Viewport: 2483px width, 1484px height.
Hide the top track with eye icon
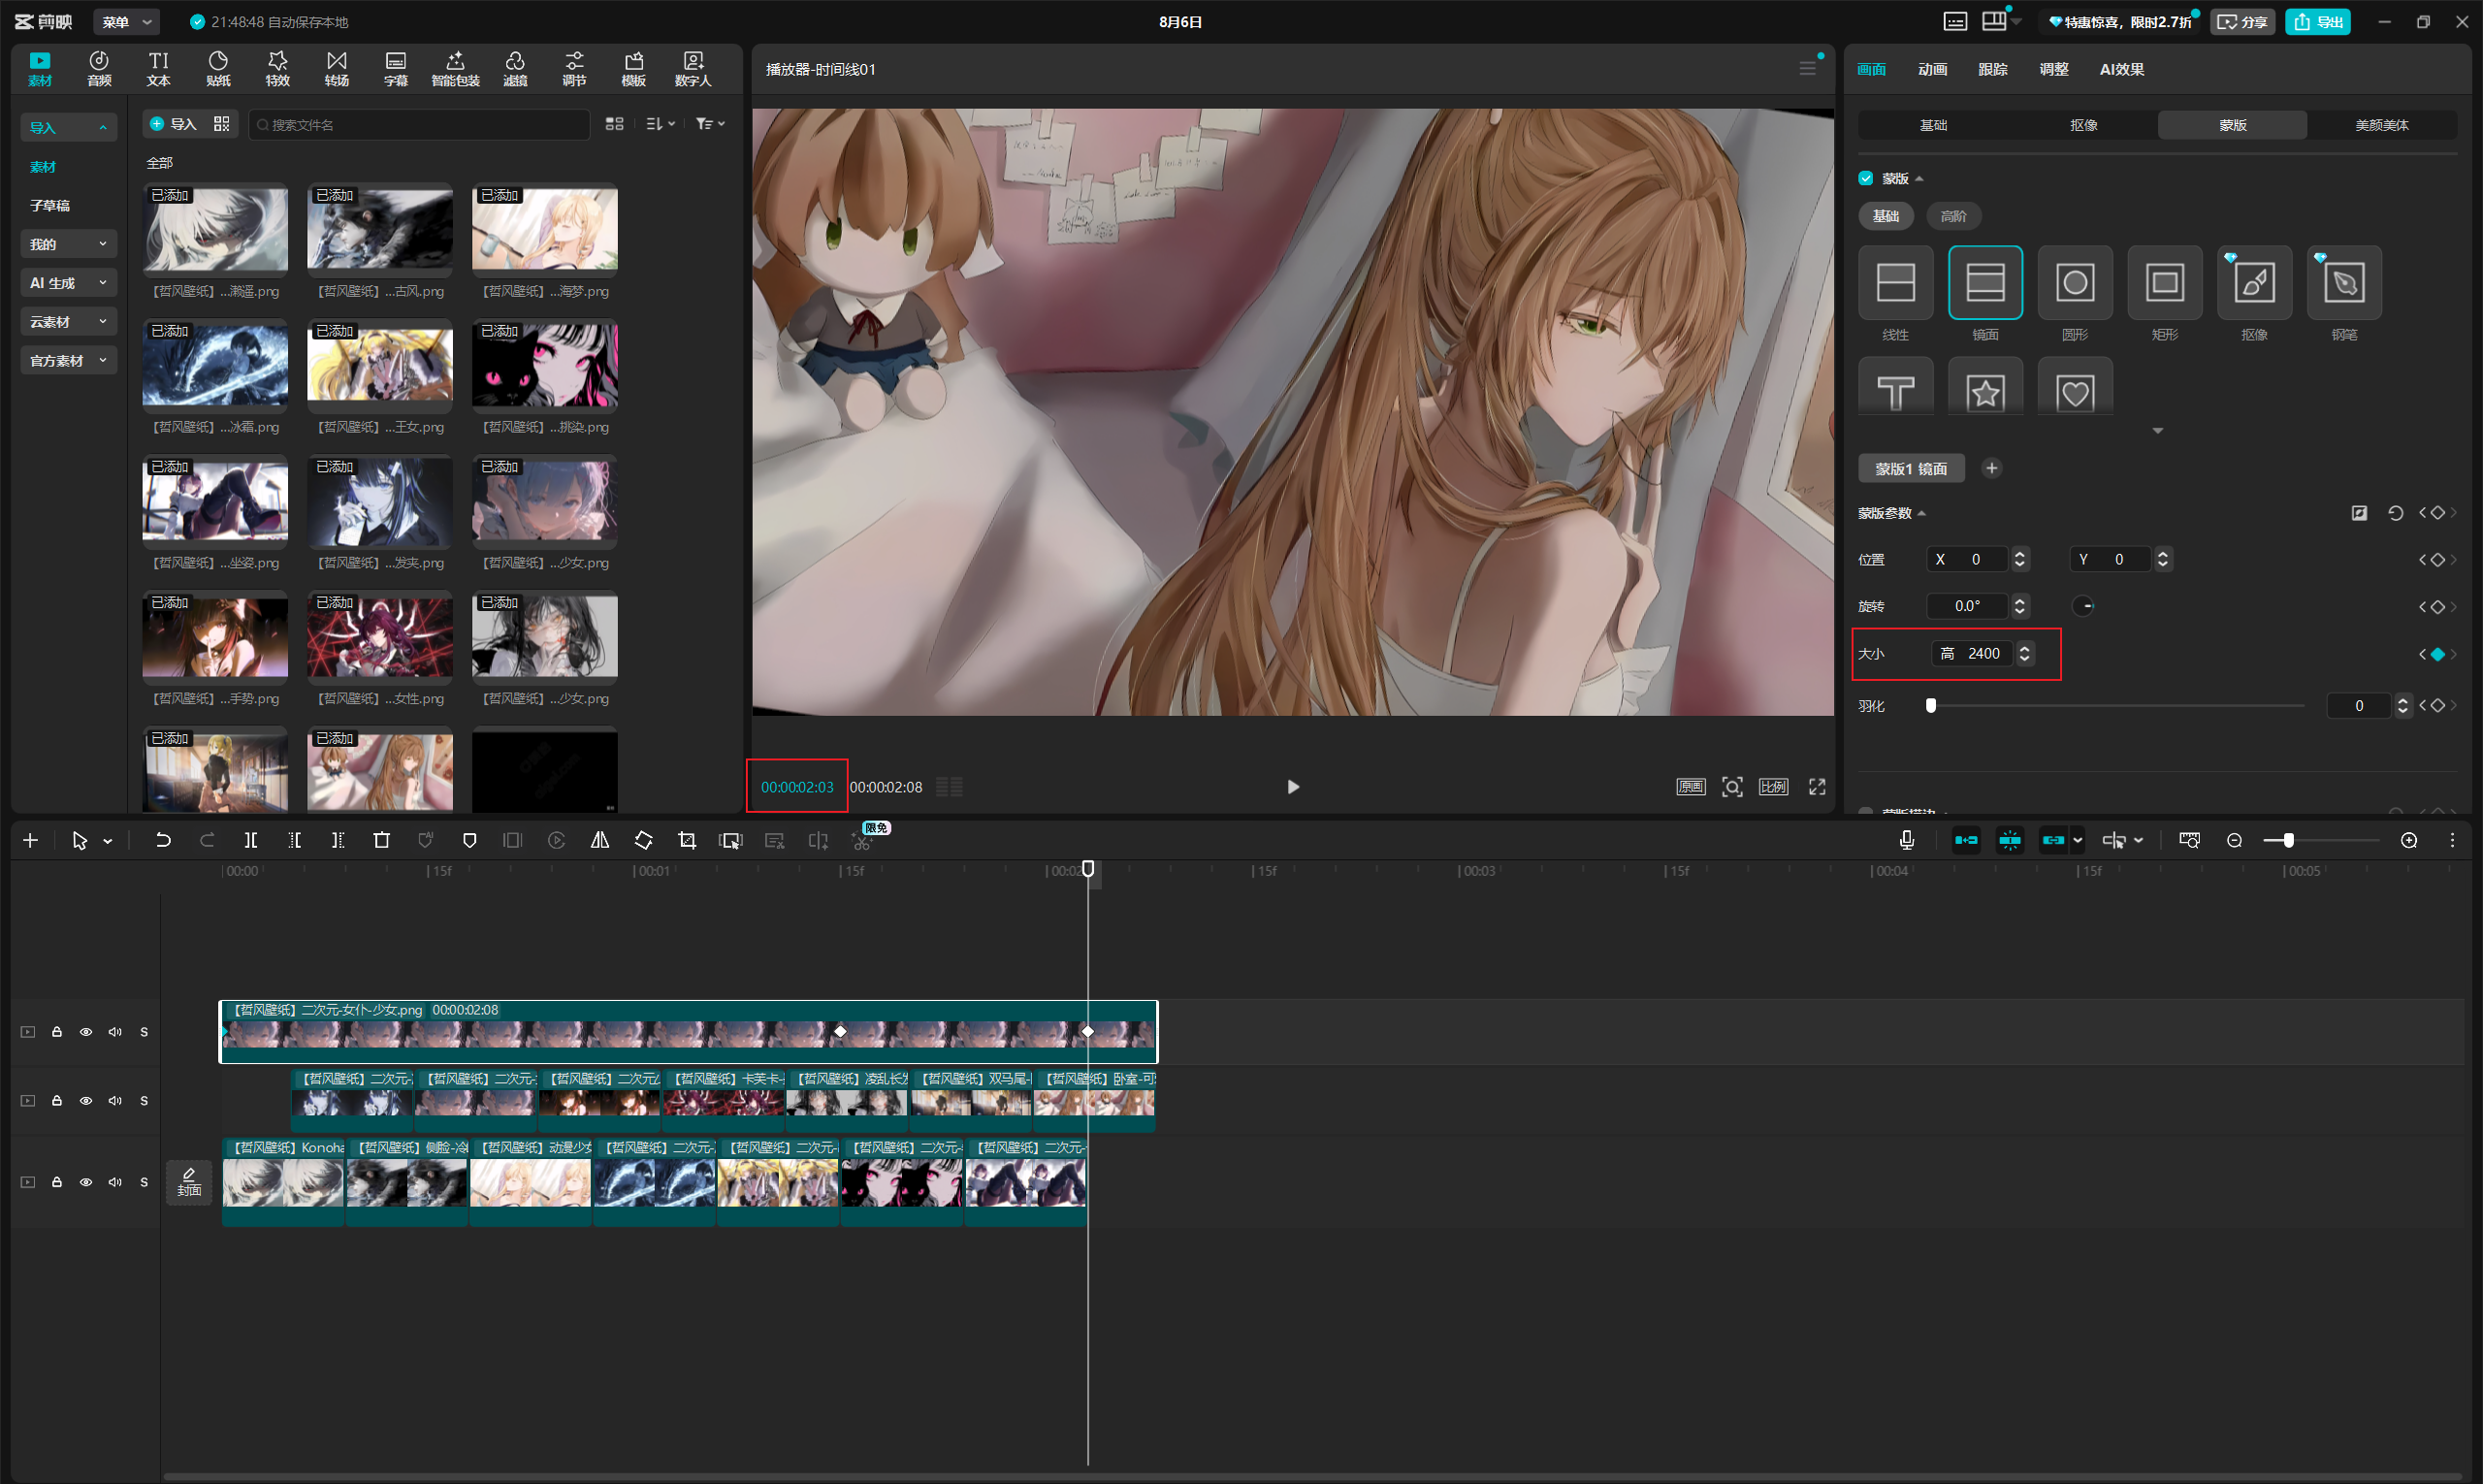pos(86,1032)
